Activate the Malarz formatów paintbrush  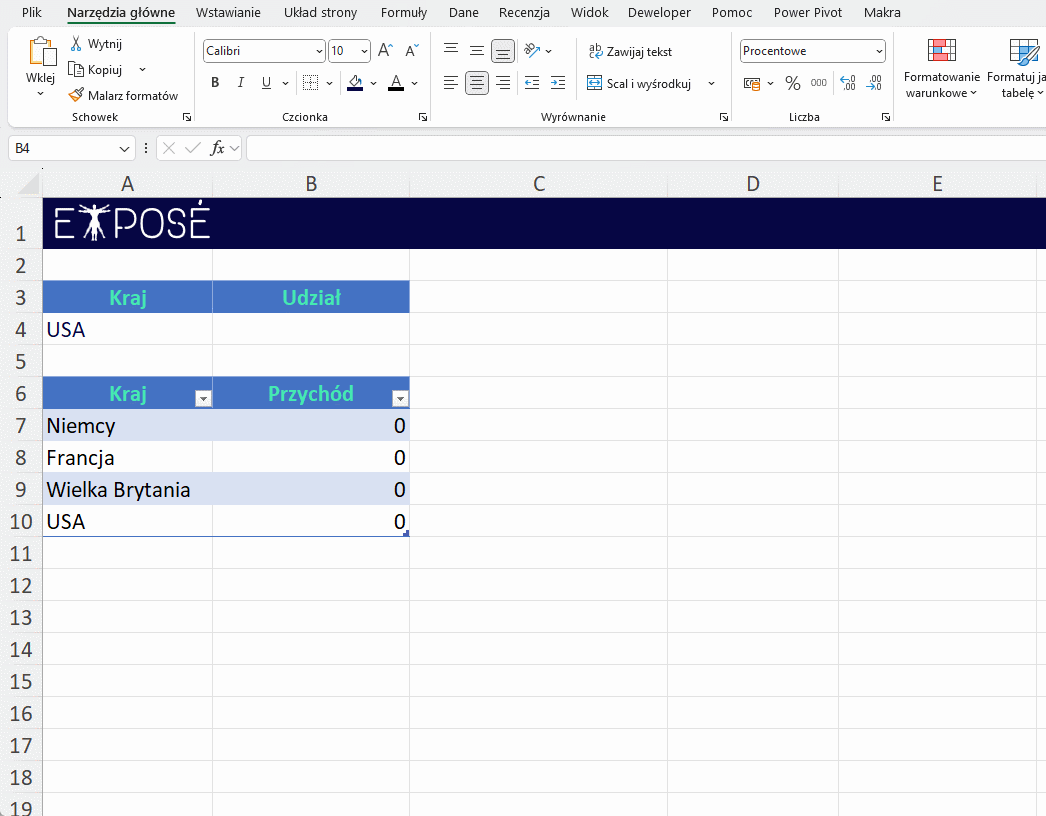click(x=76, y=95)
